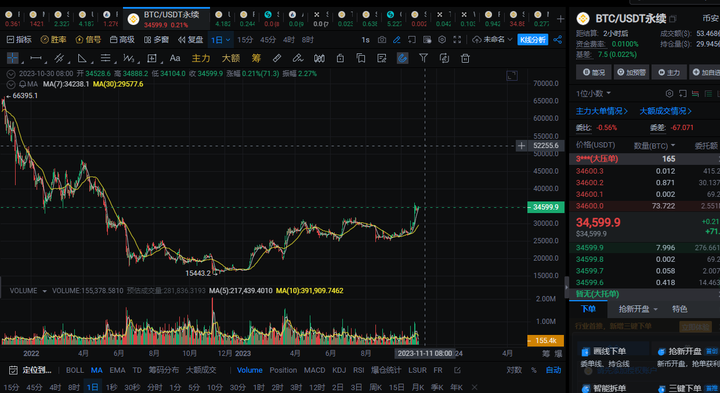Copy the BTC/USDT永续 symbol name icon

pyautogui.click(x=673, y=19)
